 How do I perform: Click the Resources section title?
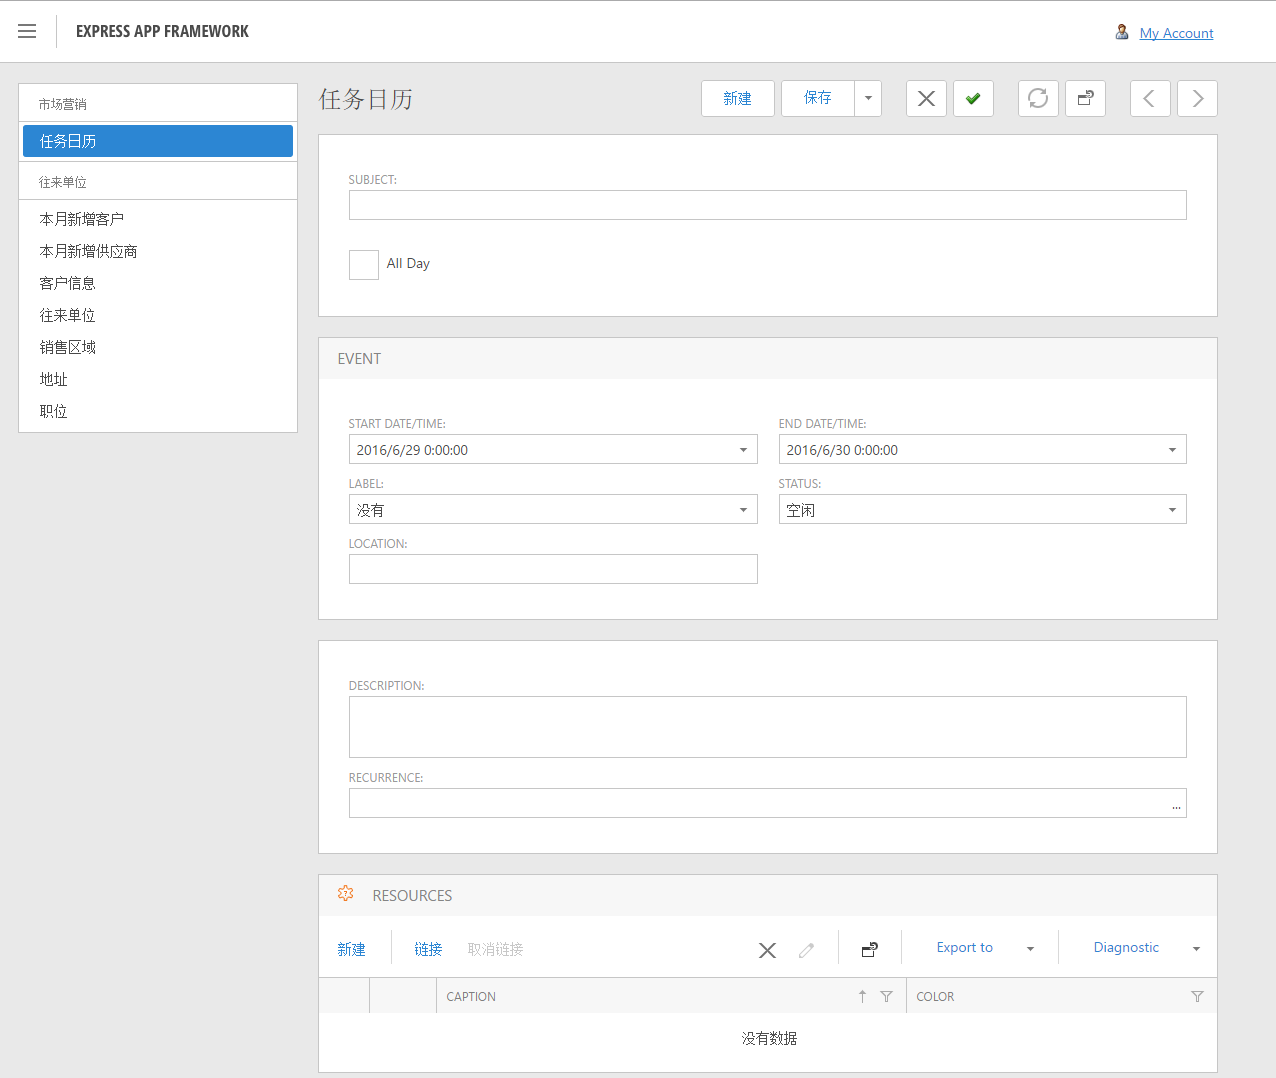(412, 896)
